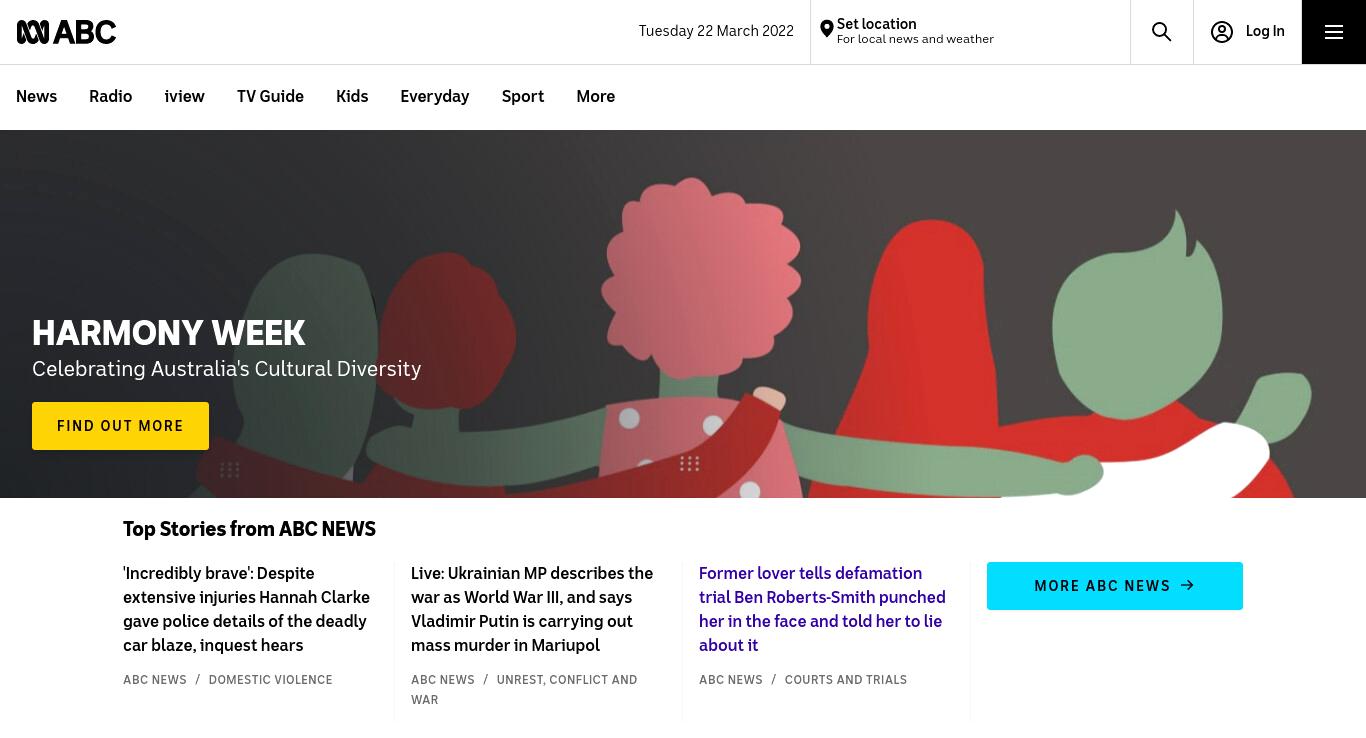This screenshot has width=1366, height=738.
Task: Select Everyday in the navigation bar
Action: 434,97
